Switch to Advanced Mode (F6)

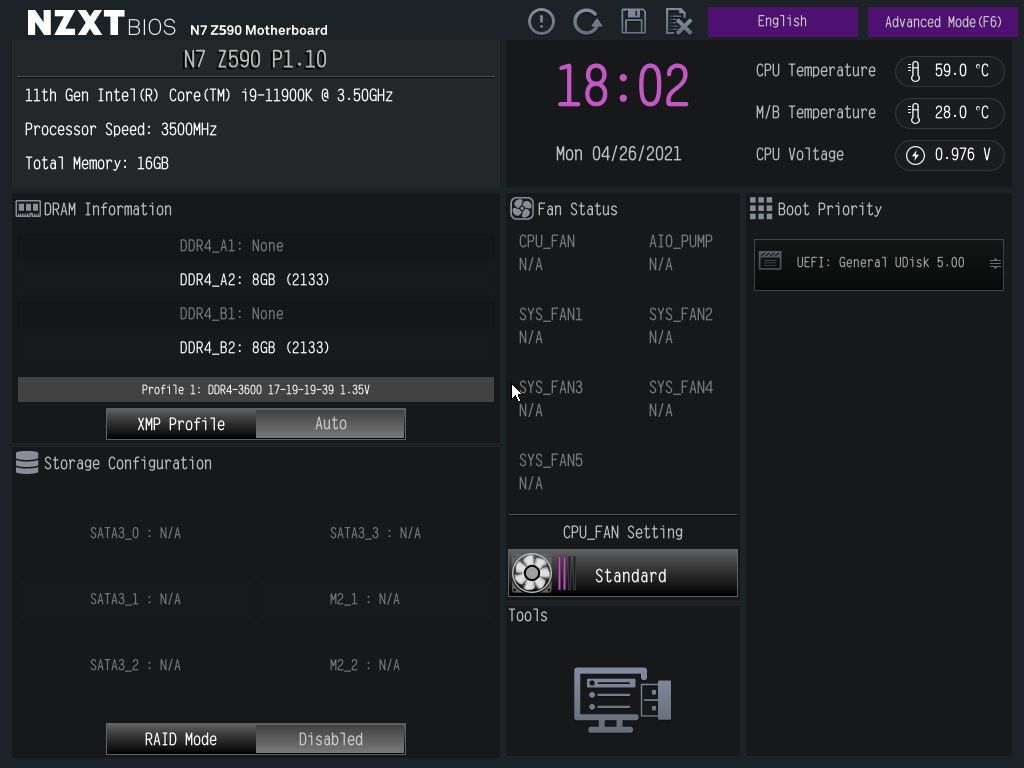[x=942, y=22]
